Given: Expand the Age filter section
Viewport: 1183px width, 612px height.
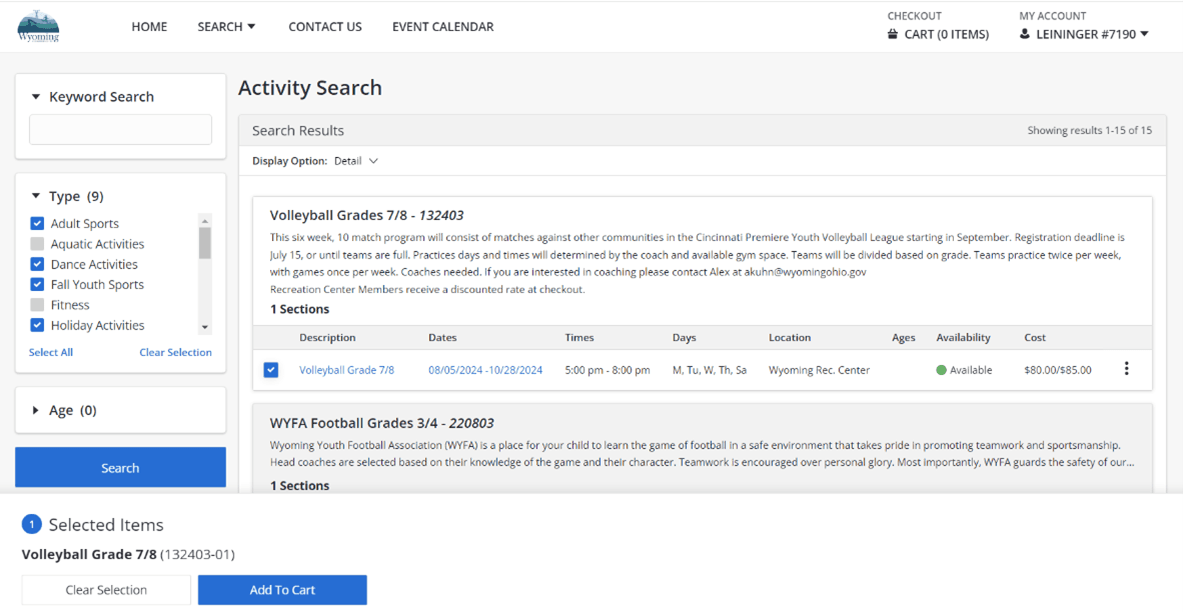Looking at the screenshot, I should (x=36, y=410).
